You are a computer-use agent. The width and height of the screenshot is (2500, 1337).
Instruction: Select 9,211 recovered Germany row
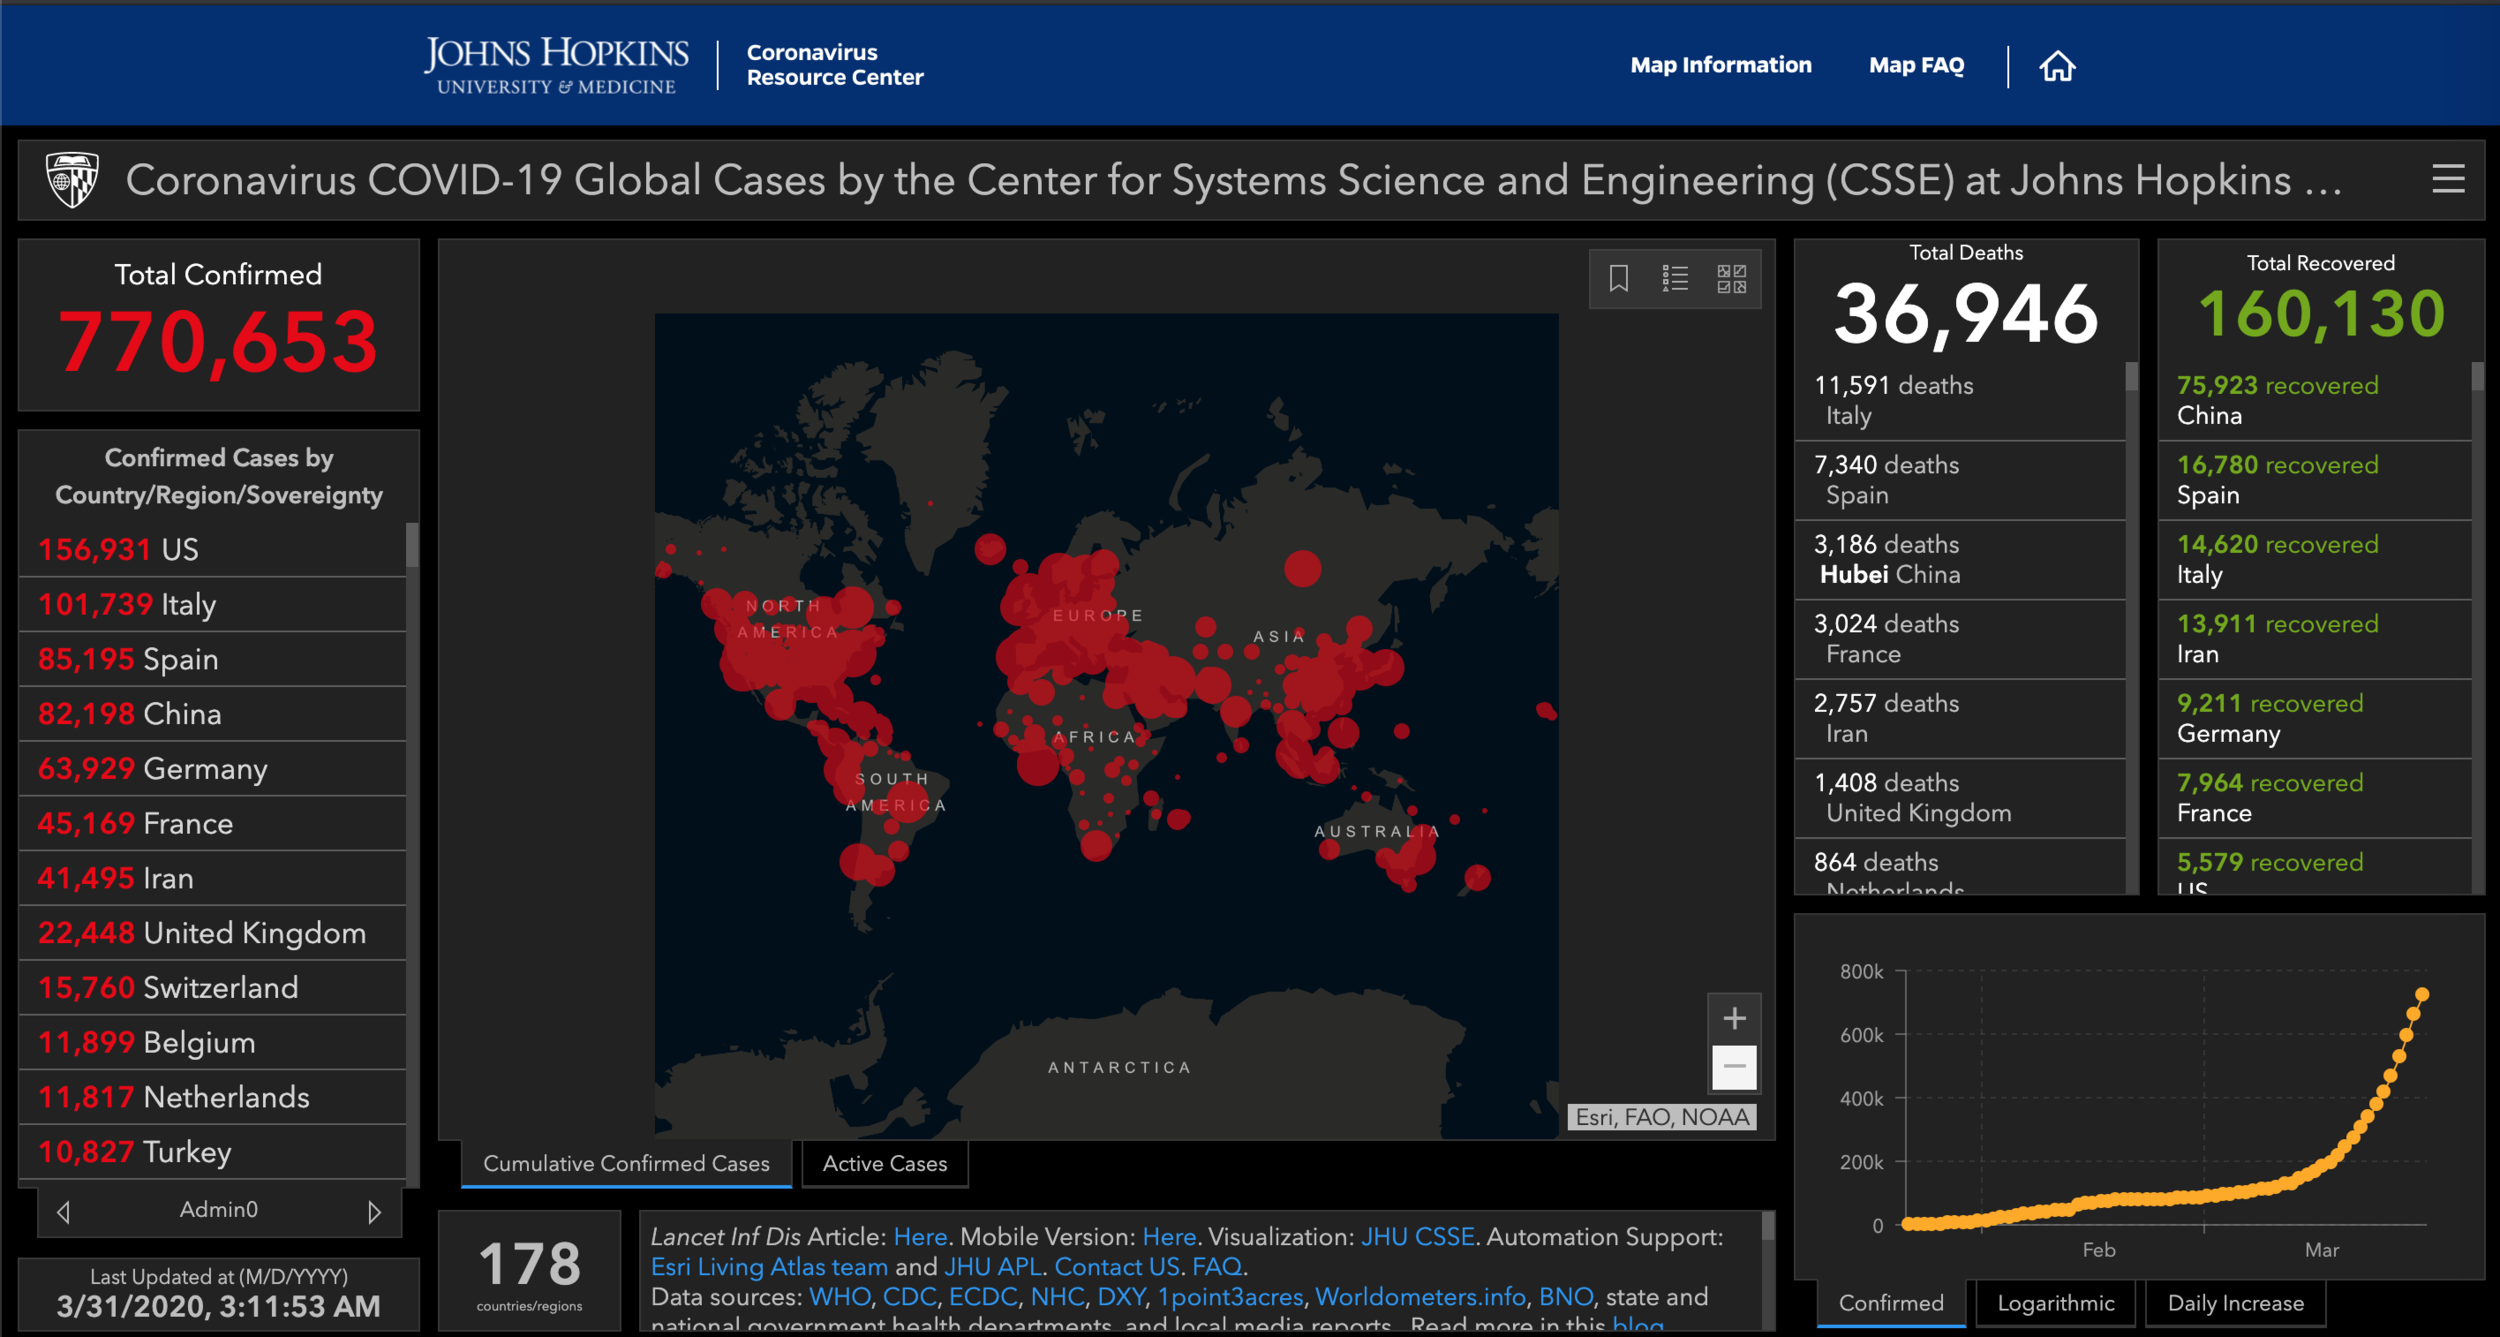tap(2315, 718)
